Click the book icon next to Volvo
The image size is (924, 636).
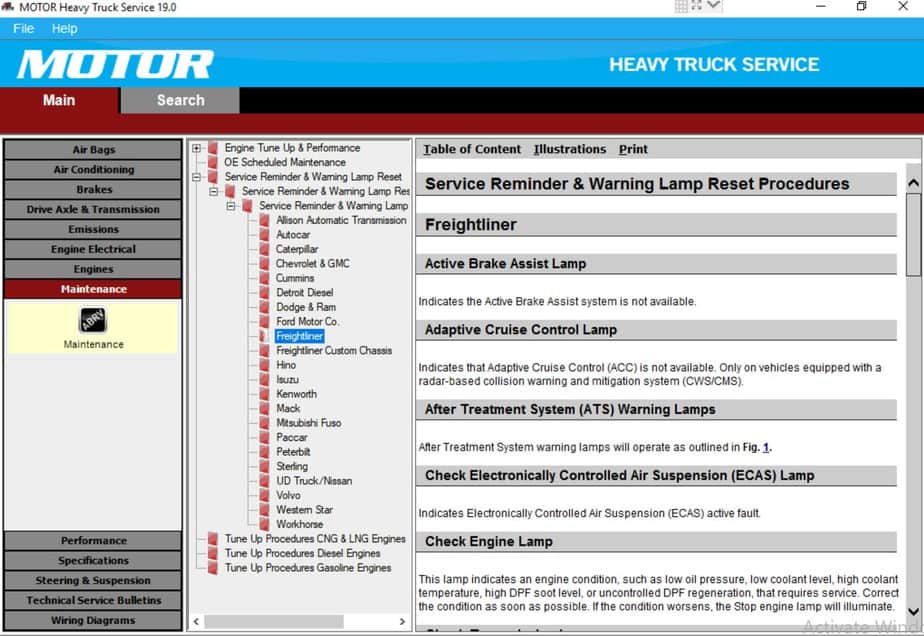pos(265,495)
